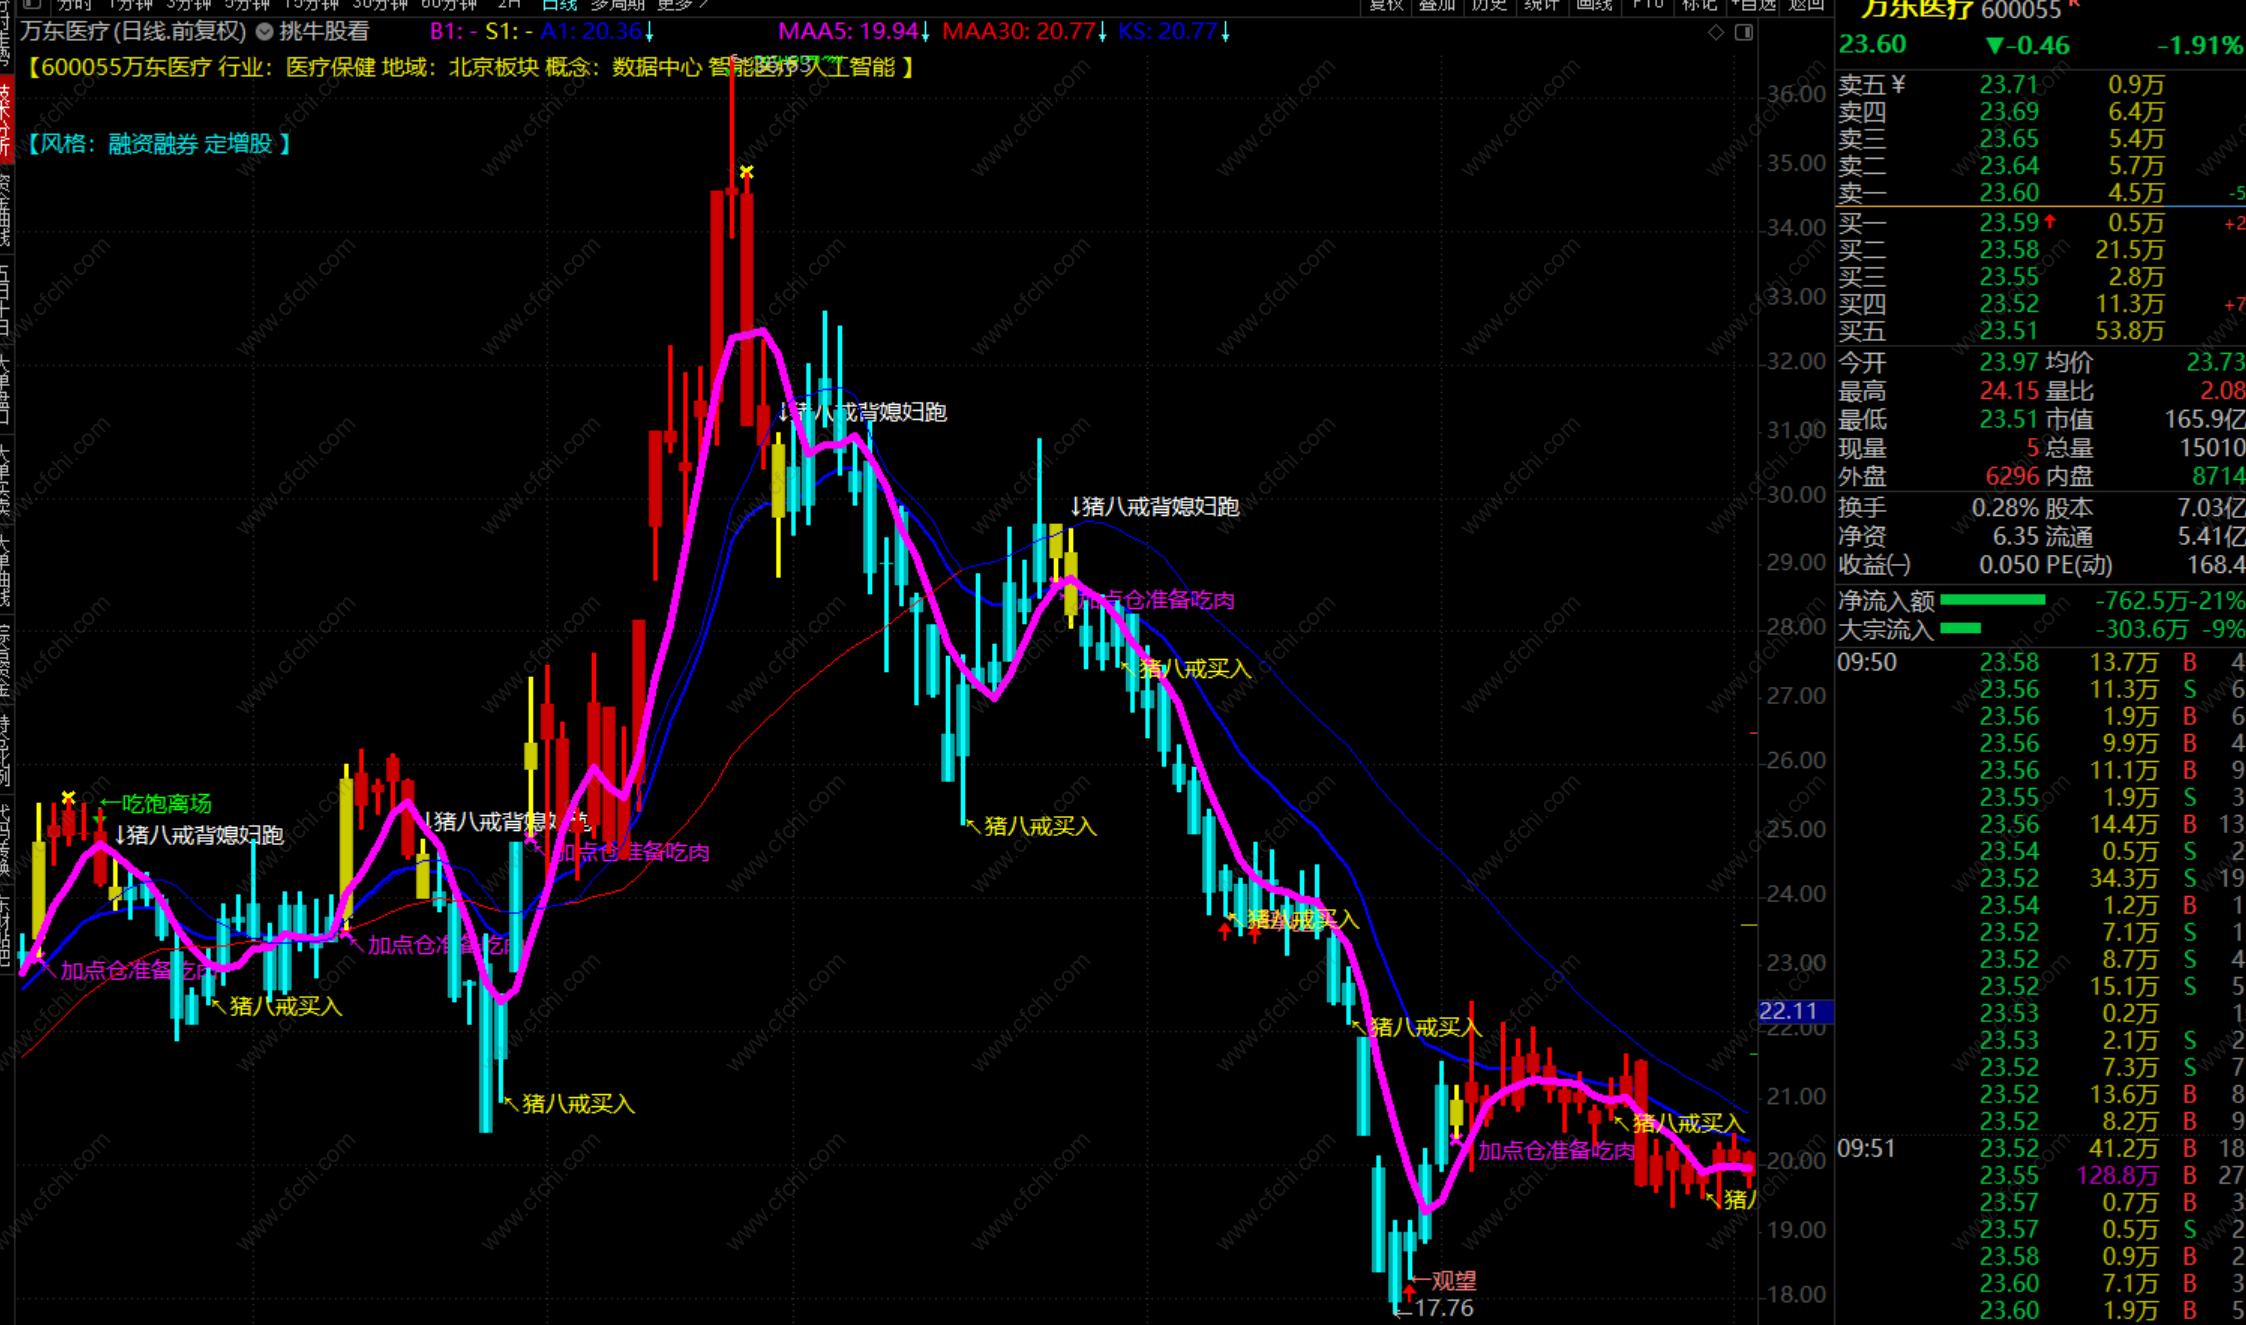Add stock via +自选 button
The width and height of the screenshot is (2246, 1325).
1752,4
